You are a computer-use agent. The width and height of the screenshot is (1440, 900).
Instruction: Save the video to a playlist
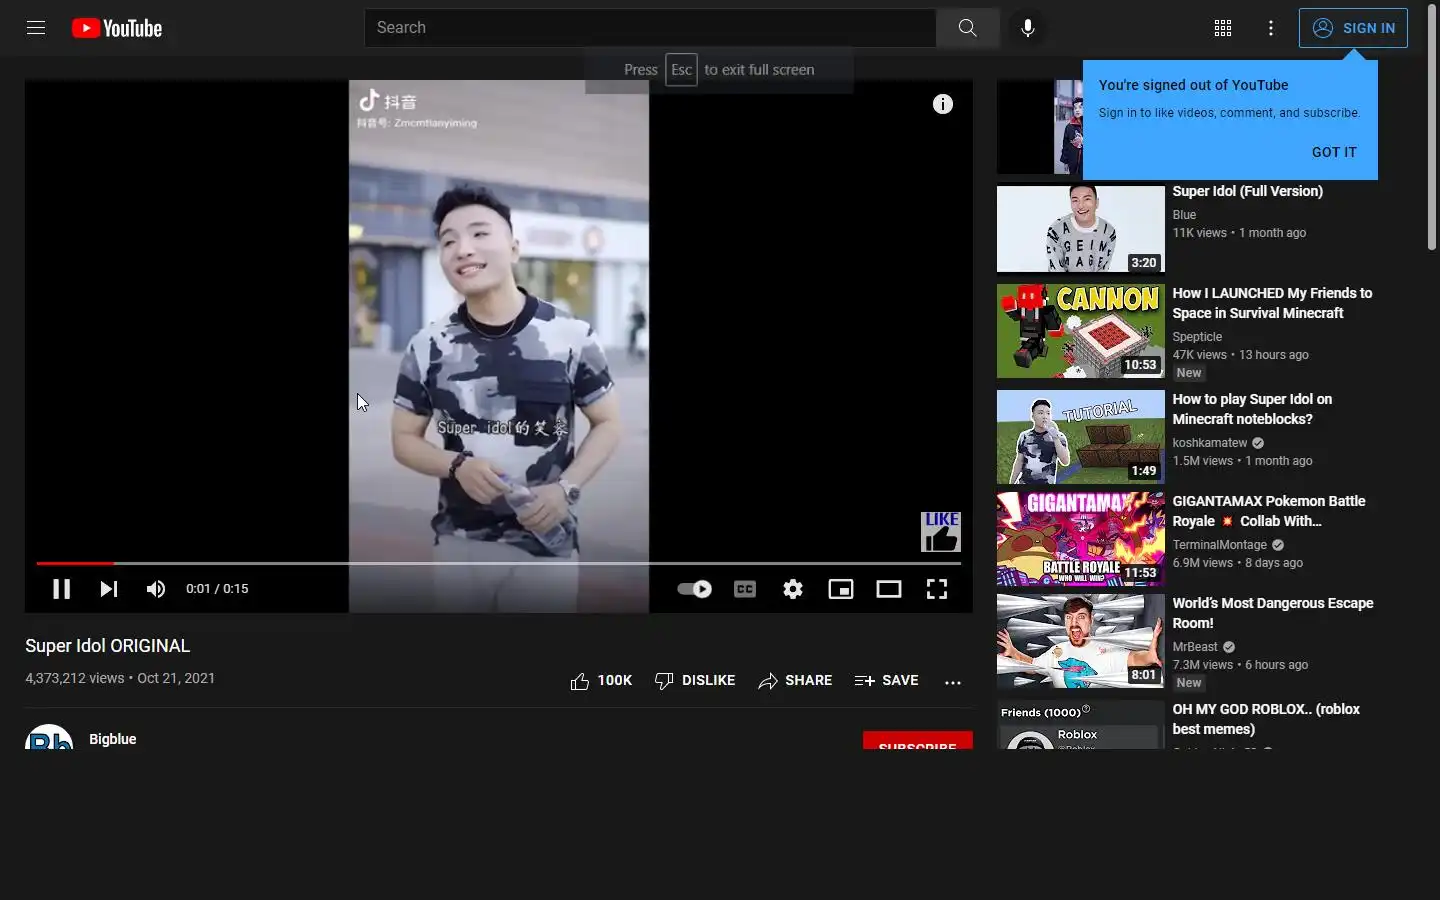coord(886,681)
